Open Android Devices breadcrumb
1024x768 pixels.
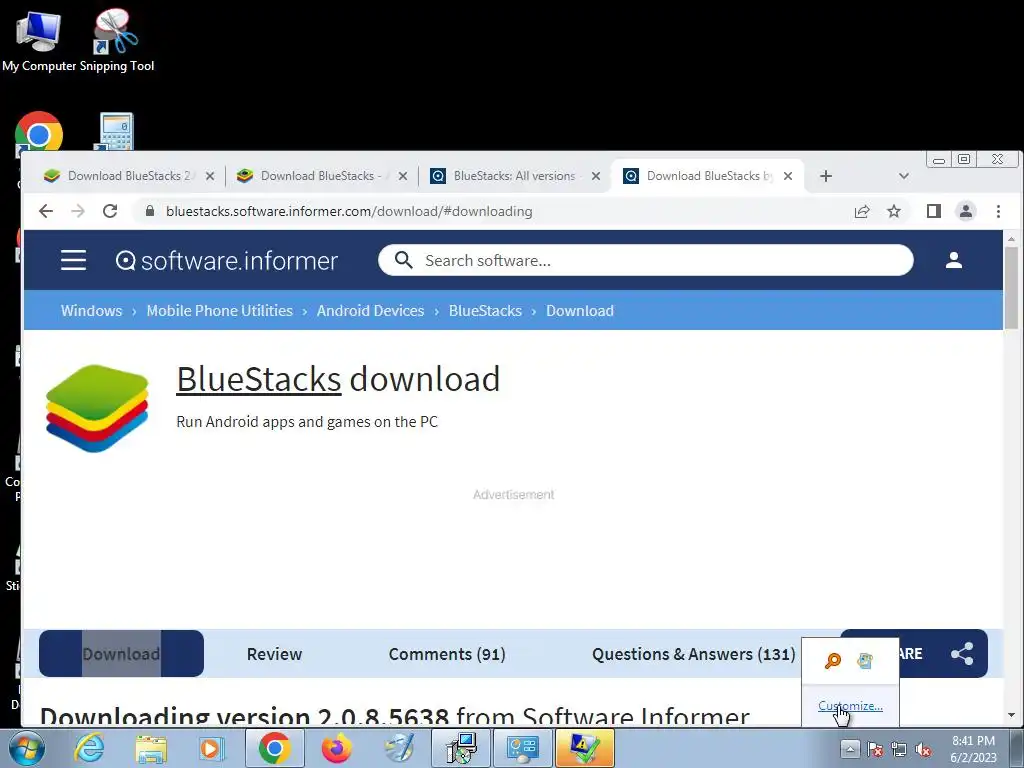click(370, 310)
